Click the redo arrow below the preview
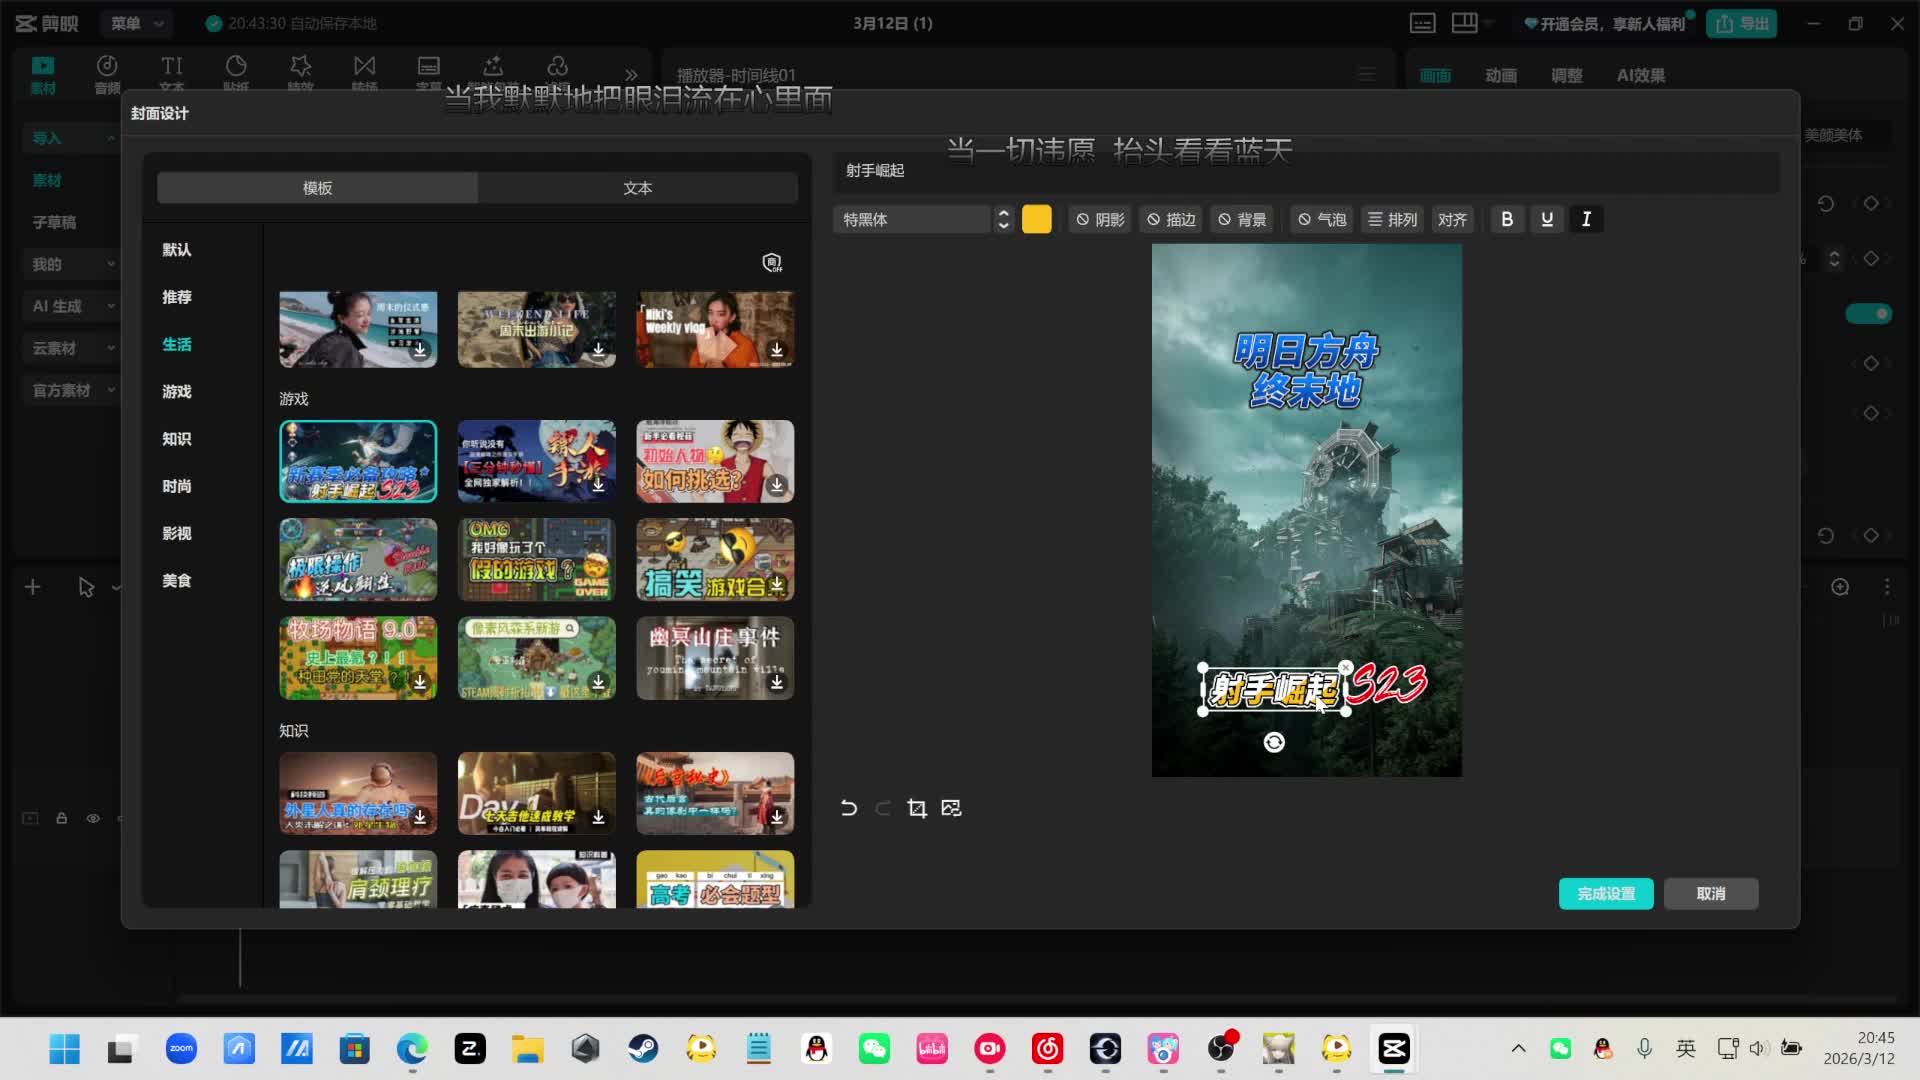Image resolution: width=1920 pixels, height=1080 pixels. coord(883,808)
